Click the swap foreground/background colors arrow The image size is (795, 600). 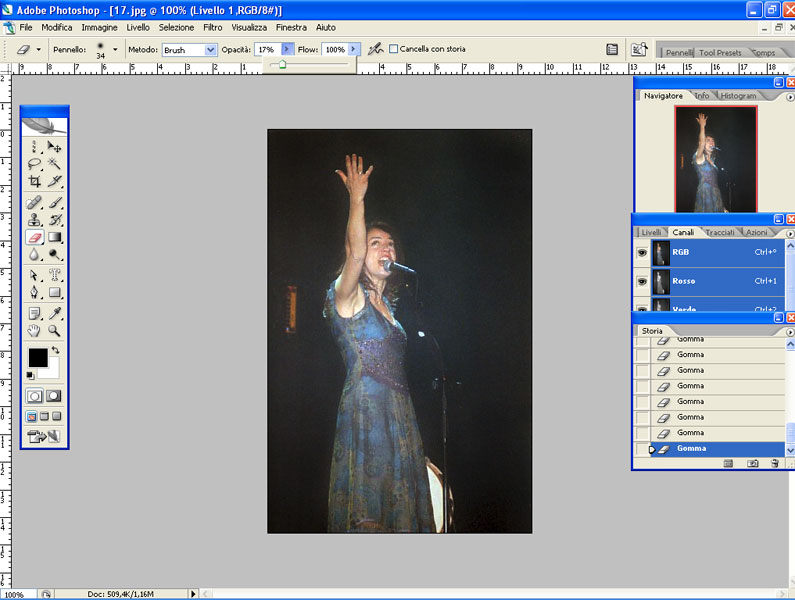55,350
